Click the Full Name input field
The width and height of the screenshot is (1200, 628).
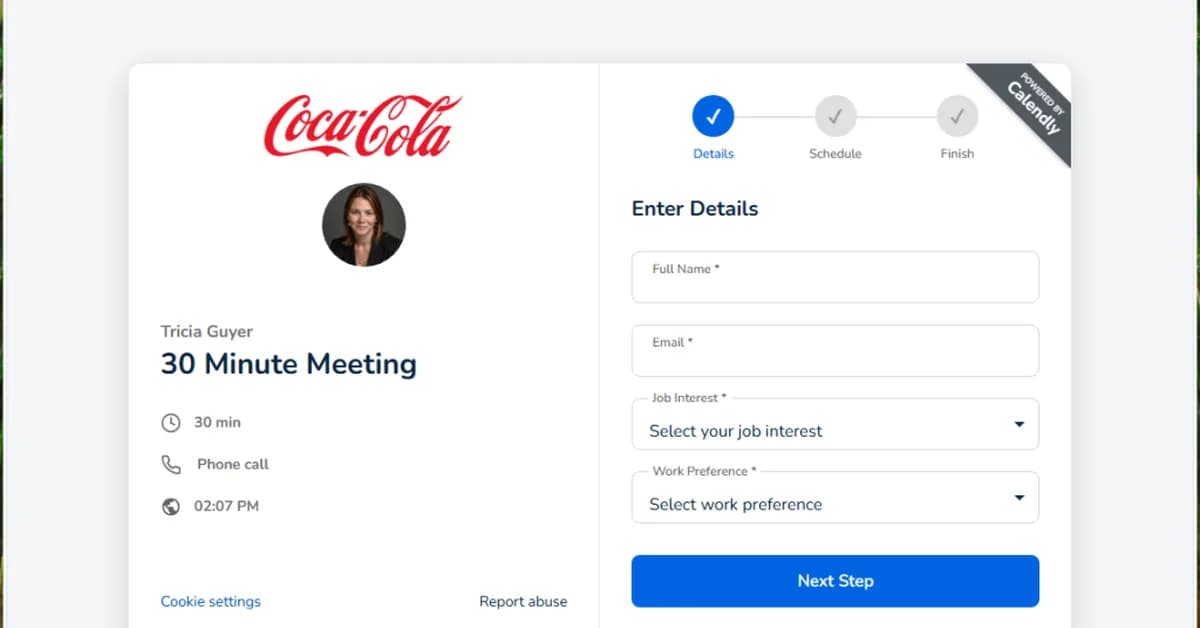835,277
